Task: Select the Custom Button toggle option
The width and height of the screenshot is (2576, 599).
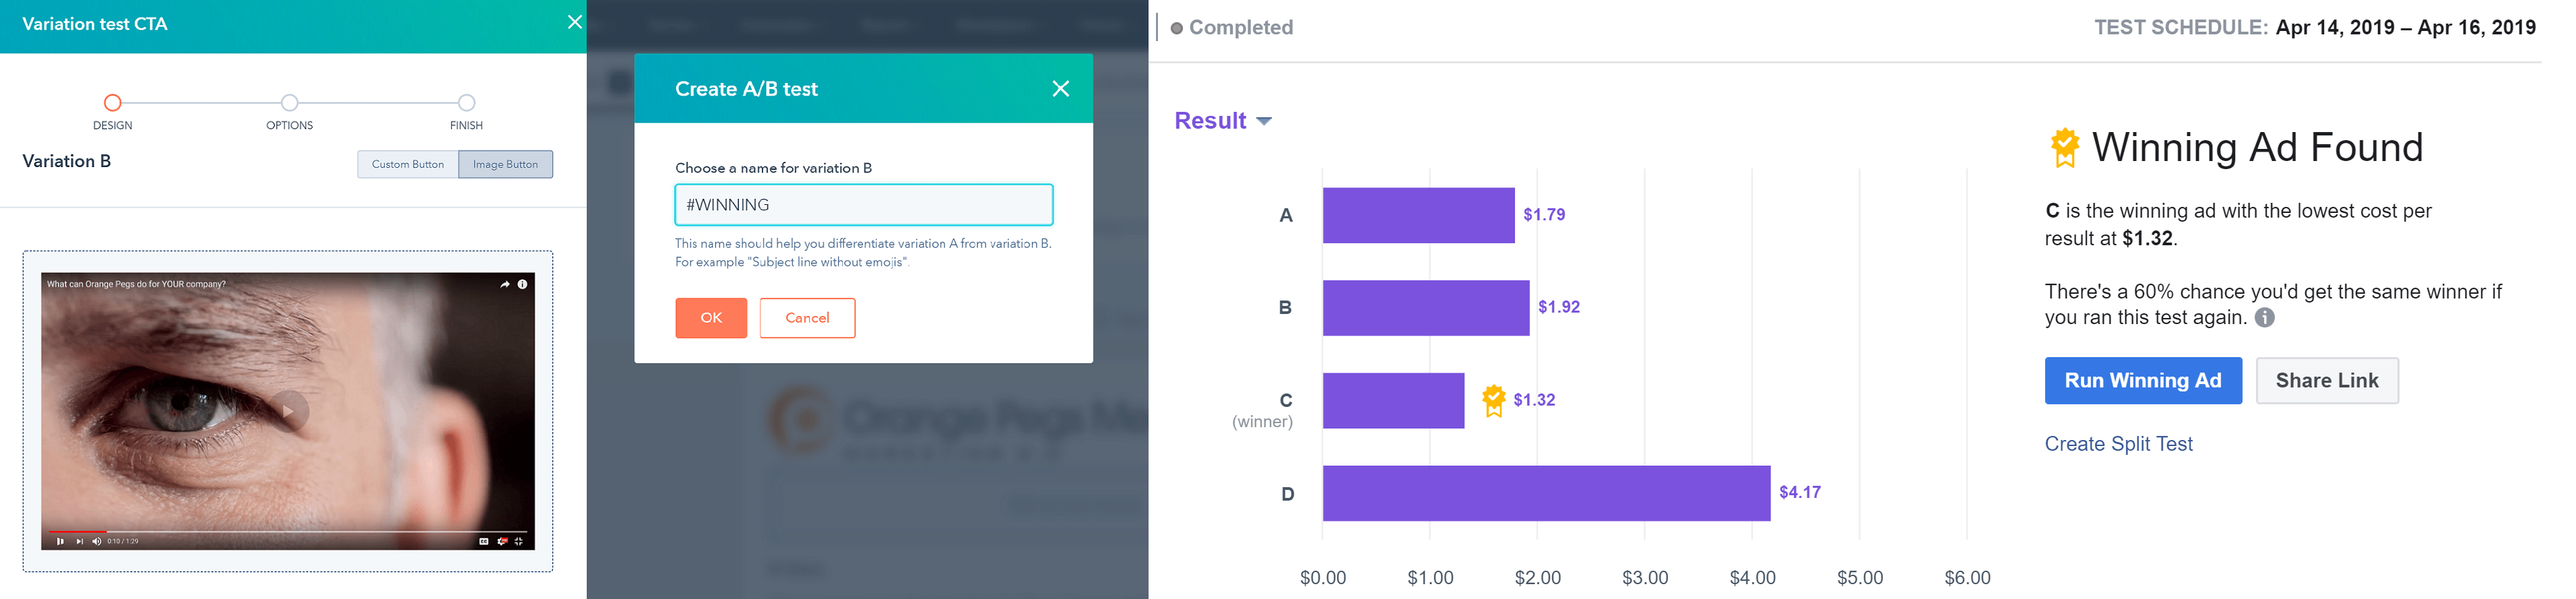Action: [408, 164]
